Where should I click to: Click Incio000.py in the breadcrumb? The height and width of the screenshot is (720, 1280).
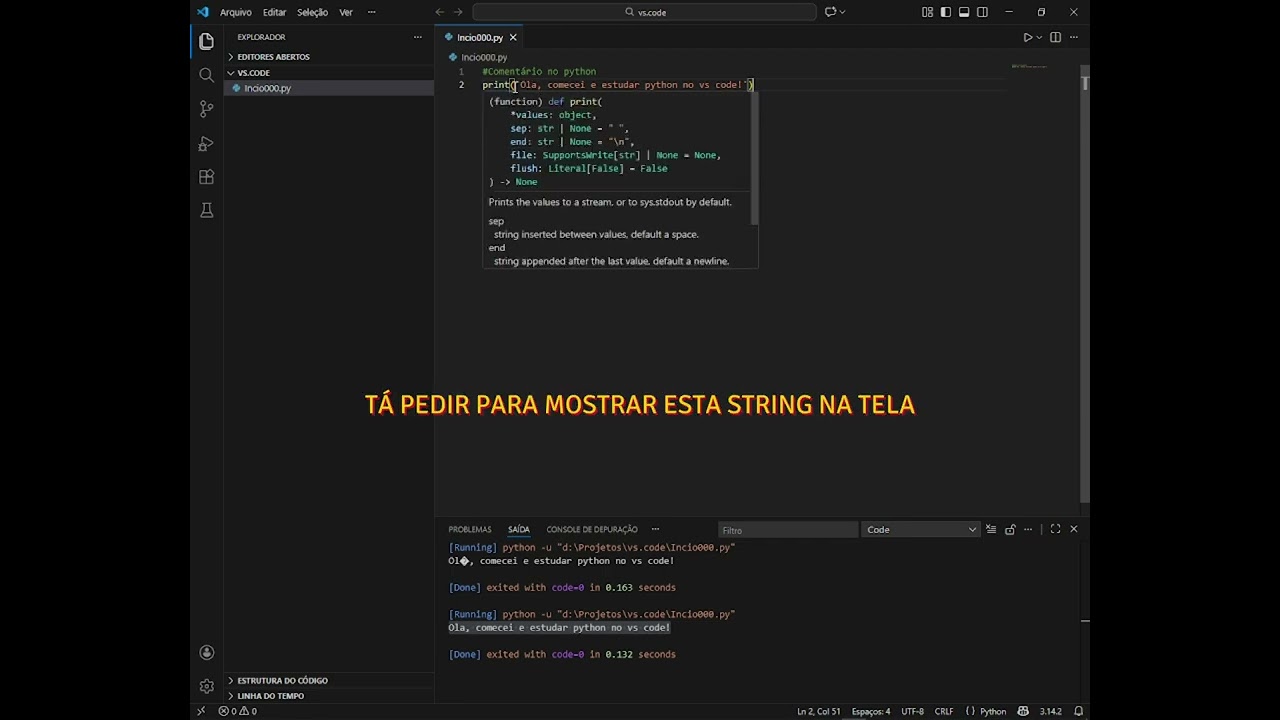click(x=484, y=57)
